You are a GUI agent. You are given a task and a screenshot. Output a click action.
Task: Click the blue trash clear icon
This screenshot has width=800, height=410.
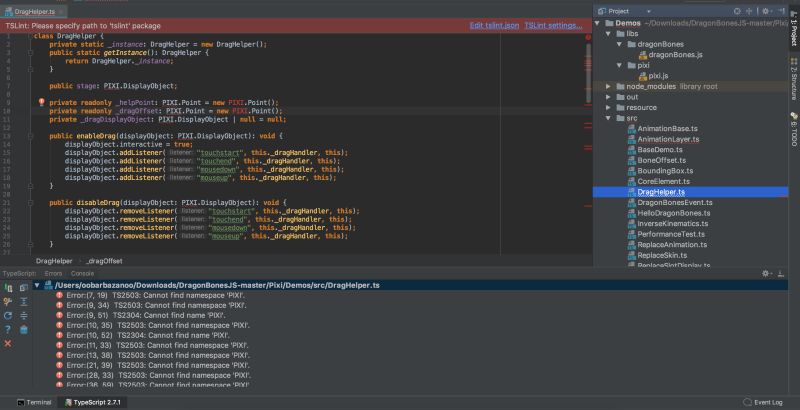[x=23, y=329]
